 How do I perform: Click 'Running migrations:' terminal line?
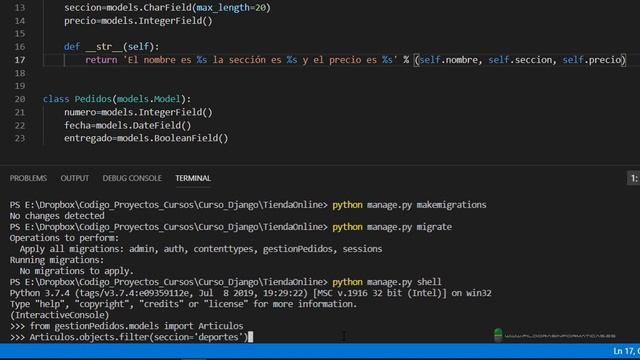click(x=57, y=260)
